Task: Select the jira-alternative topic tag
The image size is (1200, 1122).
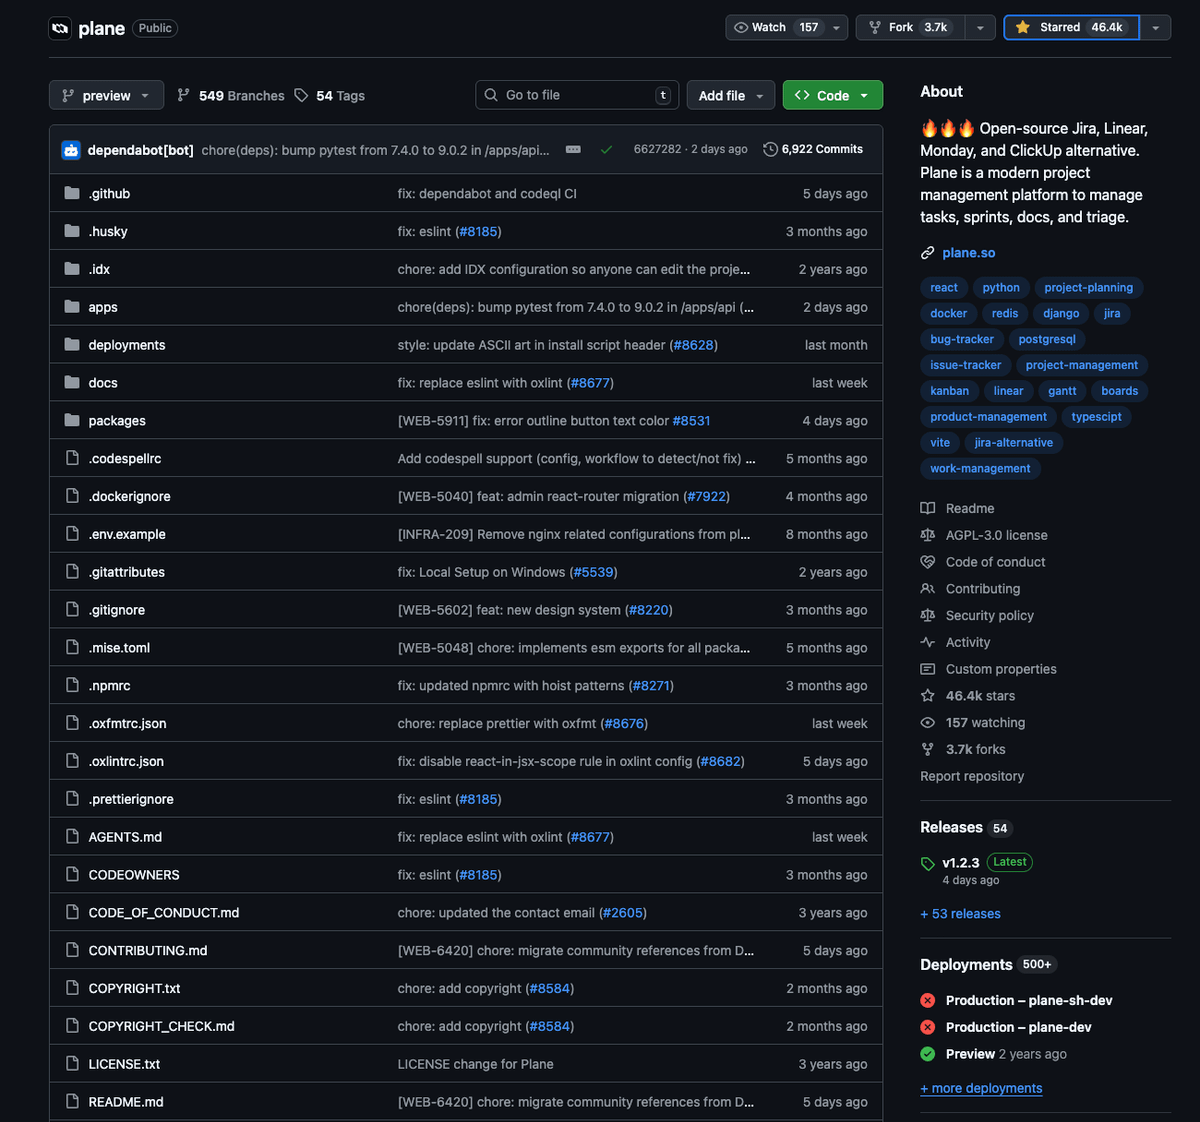Action: [x=1014, y=442]
